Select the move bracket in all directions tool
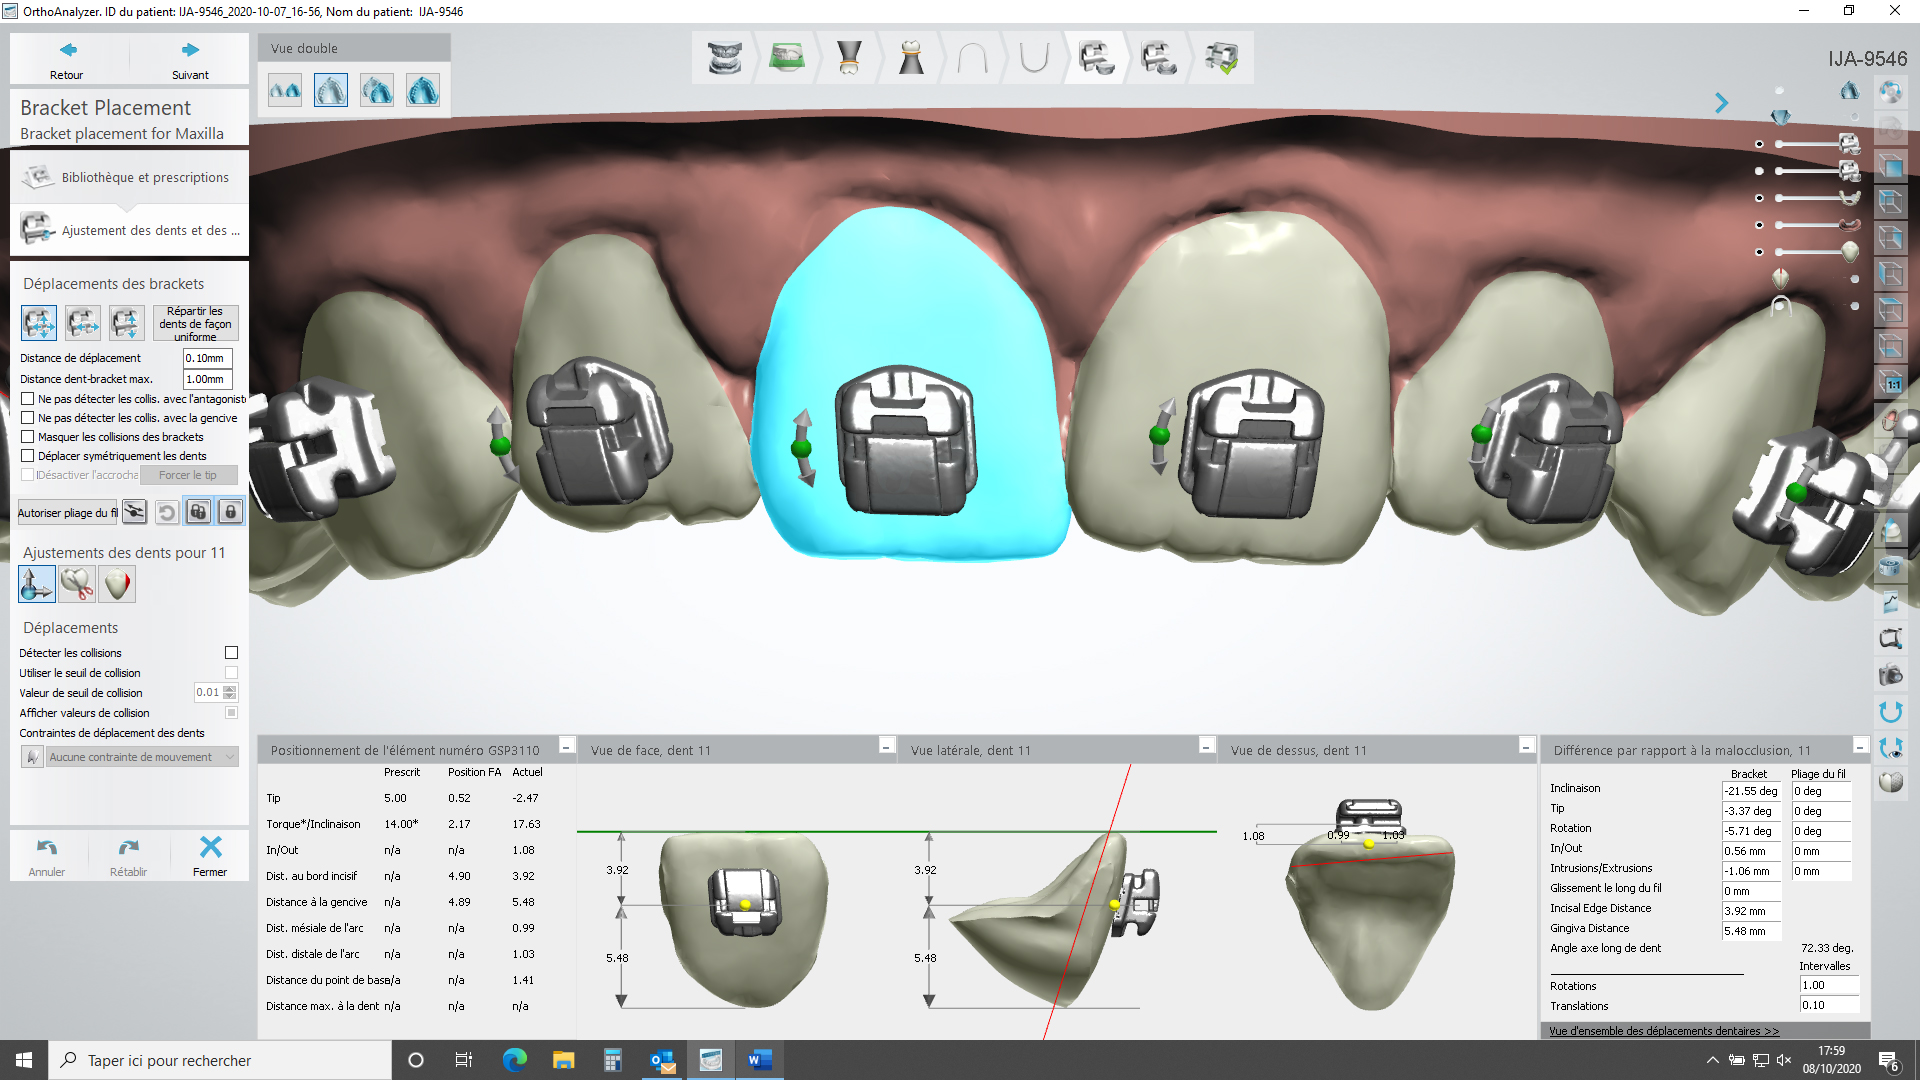 (x=39, y=322)
